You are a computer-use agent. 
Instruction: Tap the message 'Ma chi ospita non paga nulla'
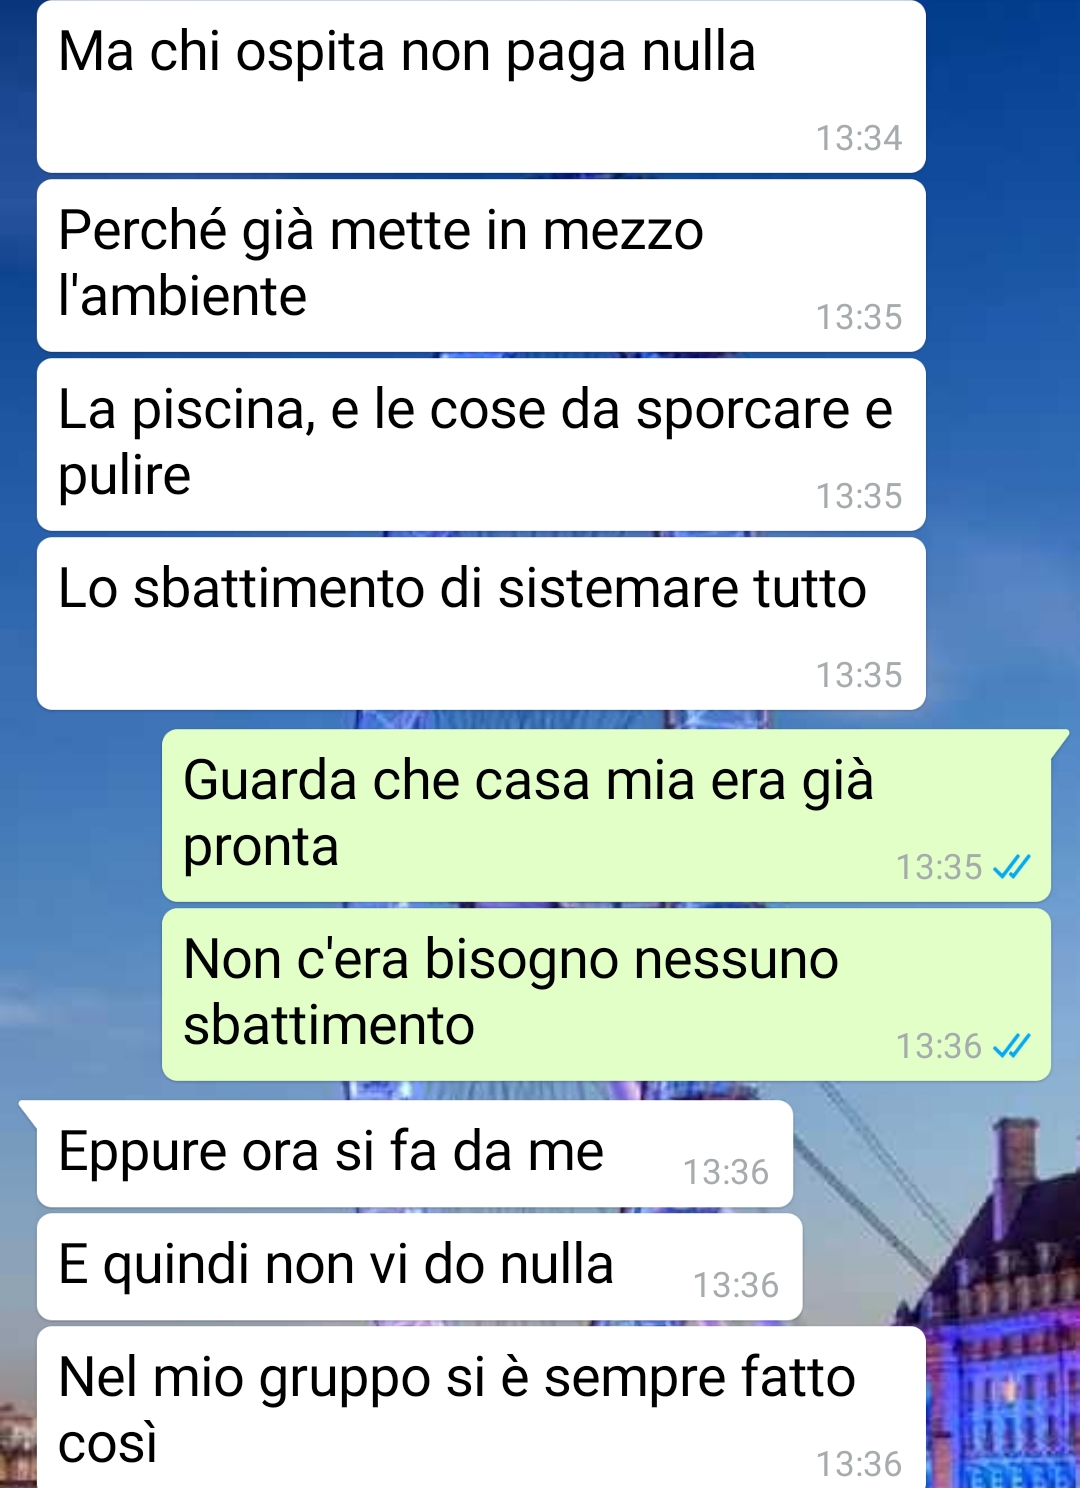(481, 87)
